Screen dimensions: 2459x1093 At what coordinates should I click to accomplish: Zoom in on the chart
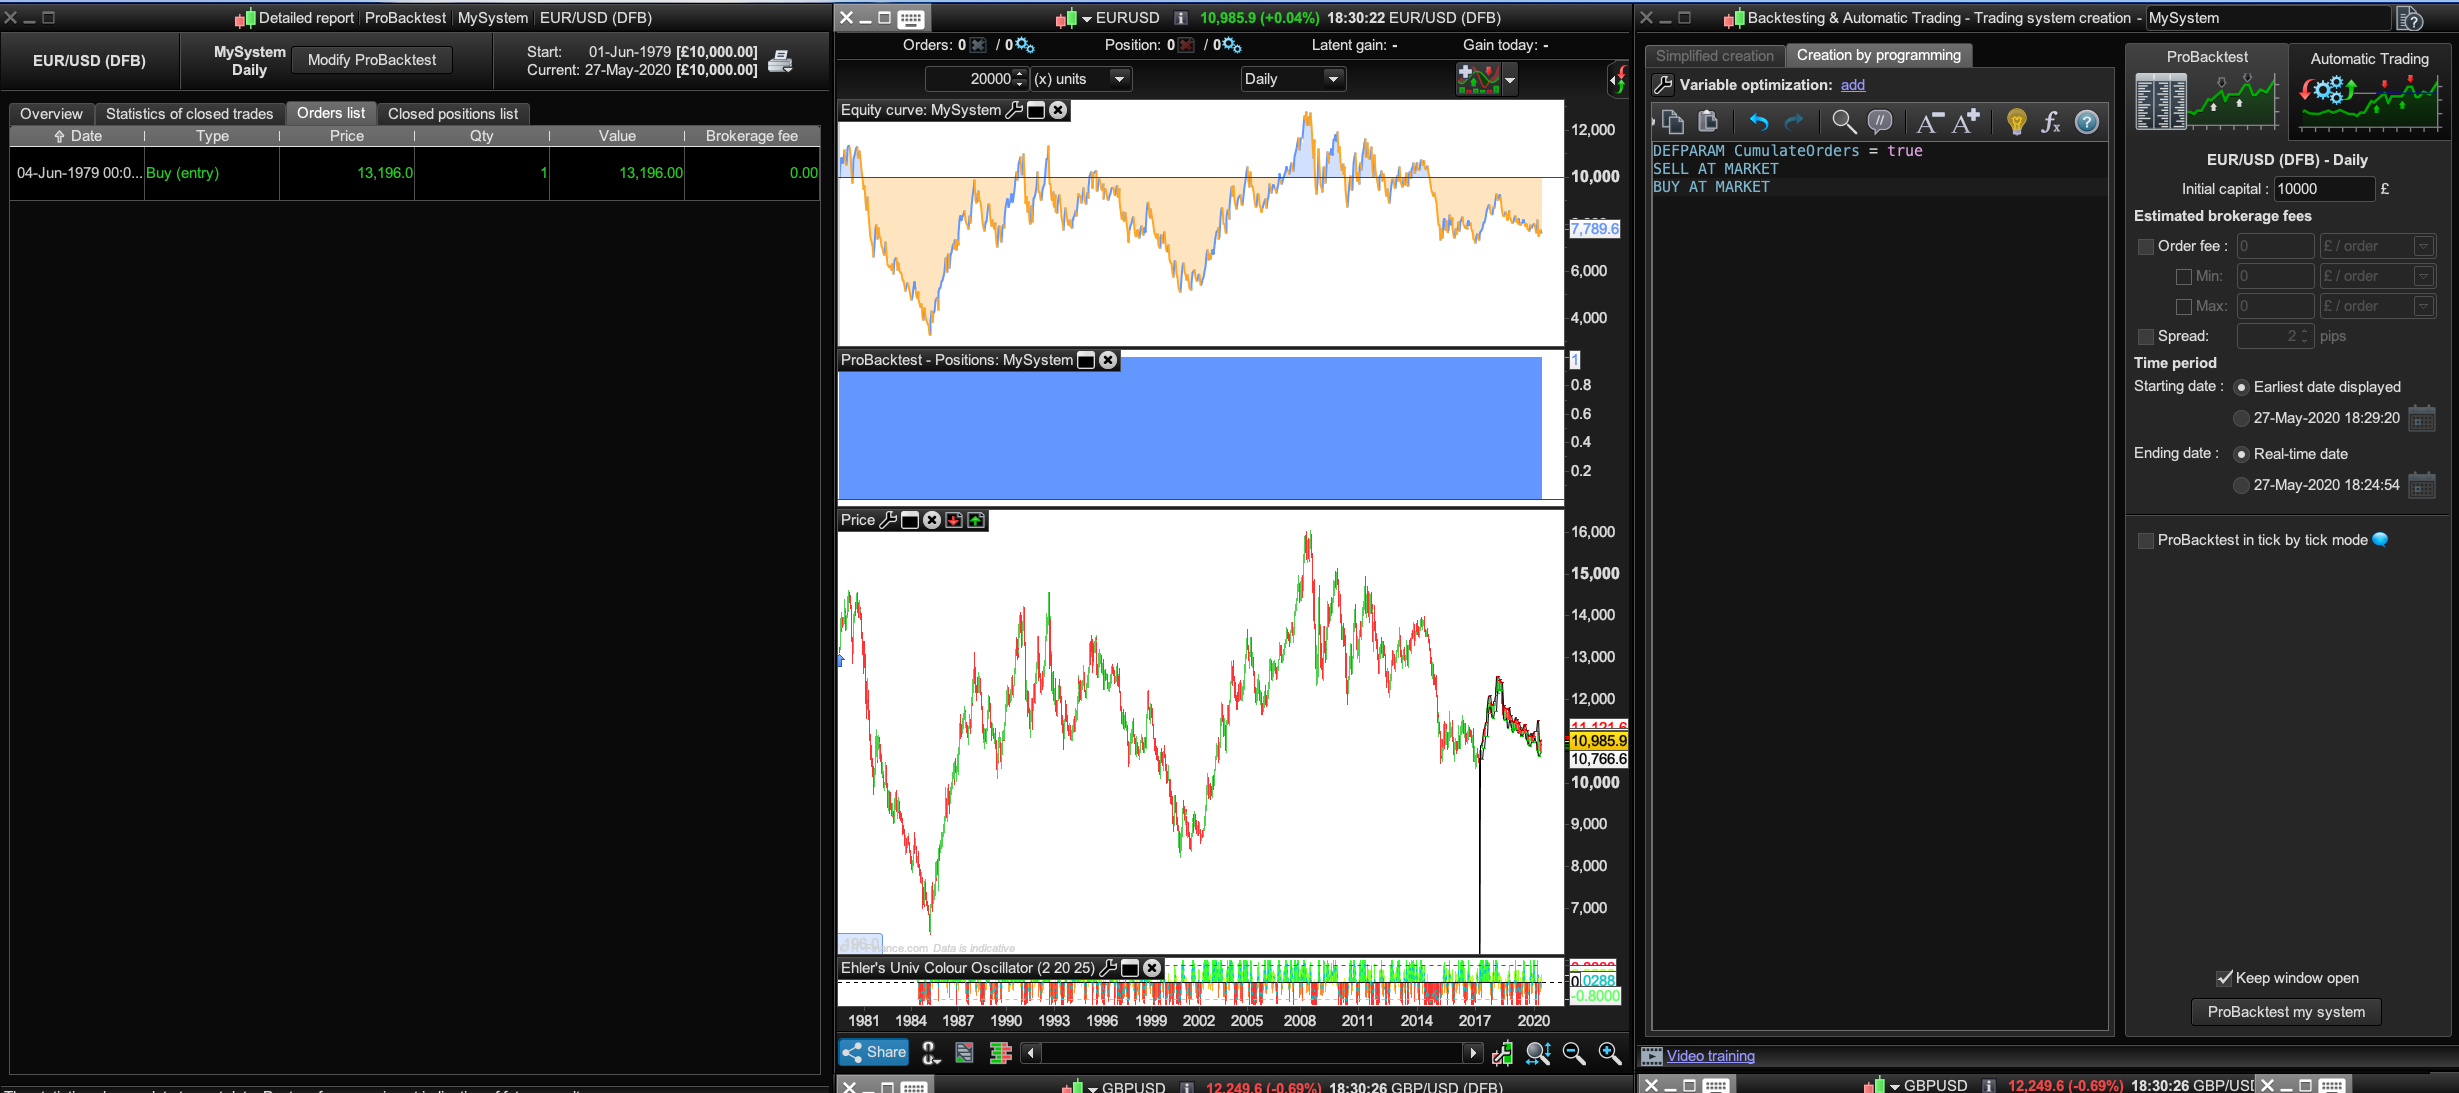point(1609,1053)
